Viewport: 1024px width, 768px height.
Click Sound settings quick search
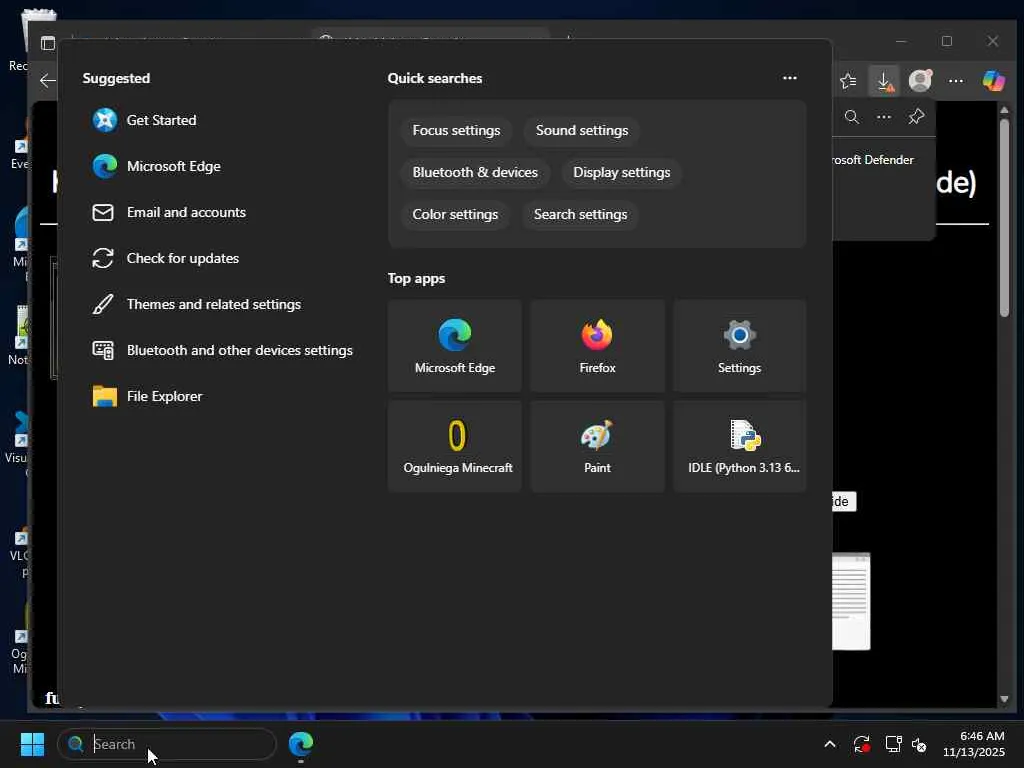tap(582, 131)
